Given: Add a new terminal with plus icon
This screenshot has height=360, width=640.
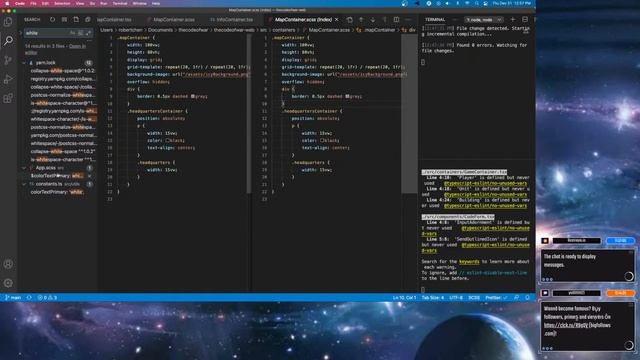Looking at the screenshot, I should 513,20.
